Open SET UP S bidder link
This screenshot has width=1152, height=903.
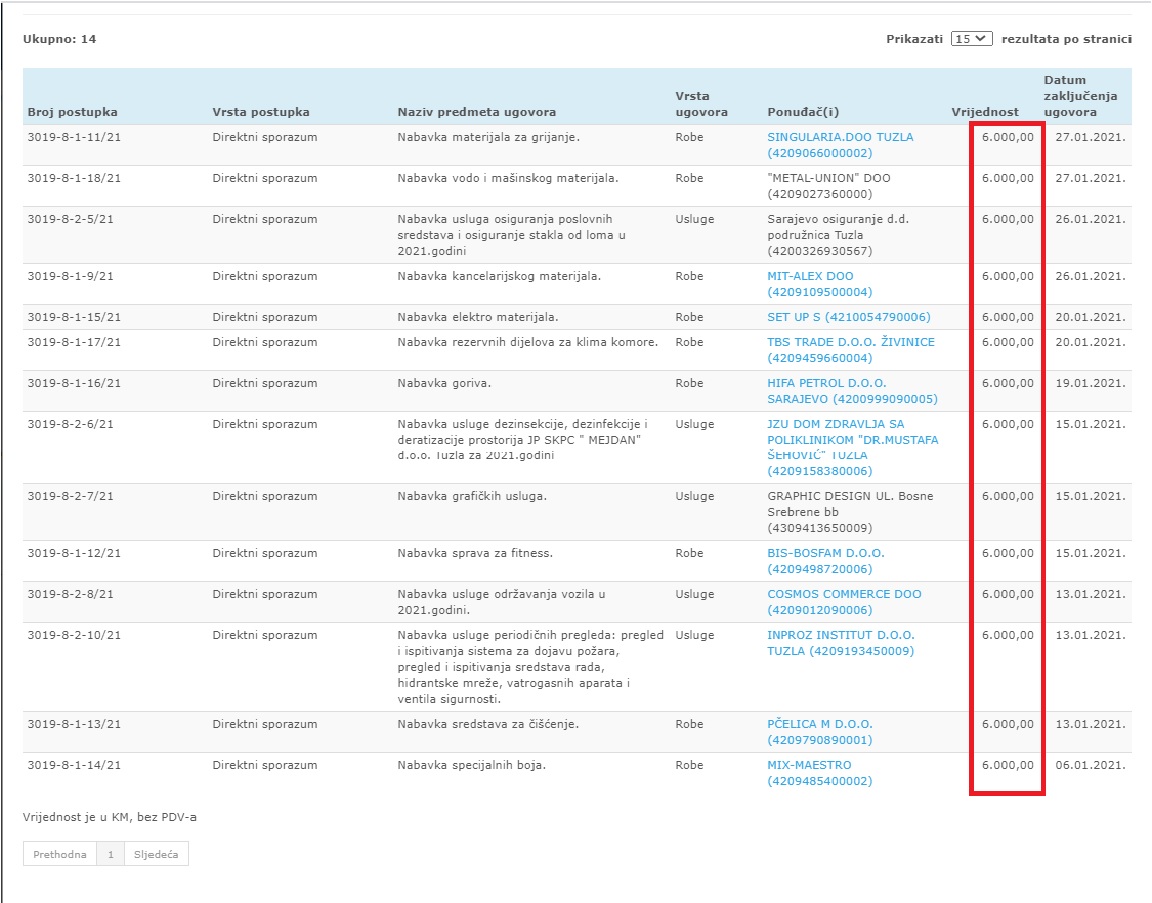click(x=849, y=317)
